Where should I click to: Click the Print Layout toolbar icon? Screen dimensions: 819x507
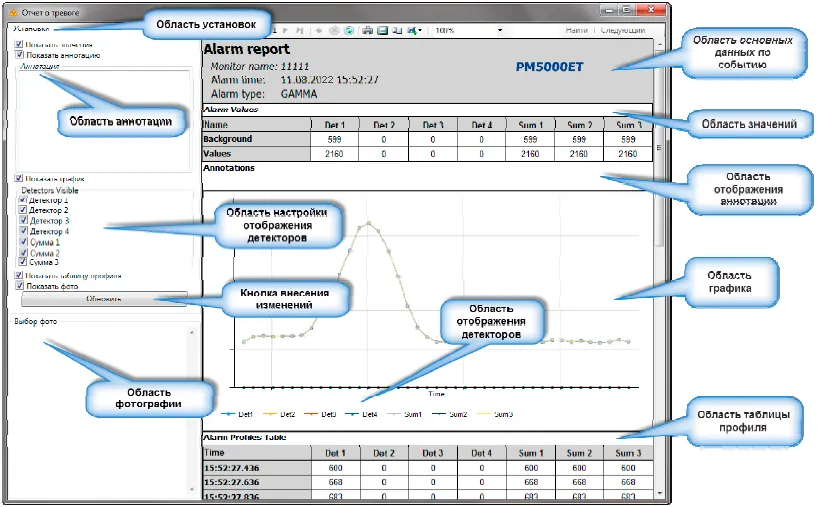pos(383,31)
